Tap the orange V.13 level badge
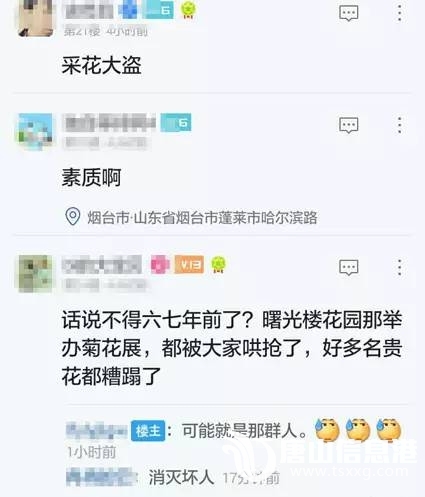This screenshot has height=497, width=425. tap(189, 265)
